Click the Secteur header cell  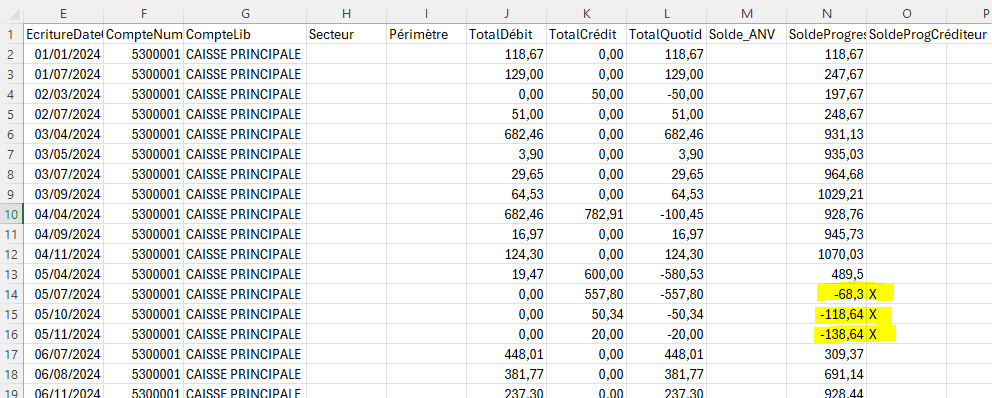coord(346,35)
